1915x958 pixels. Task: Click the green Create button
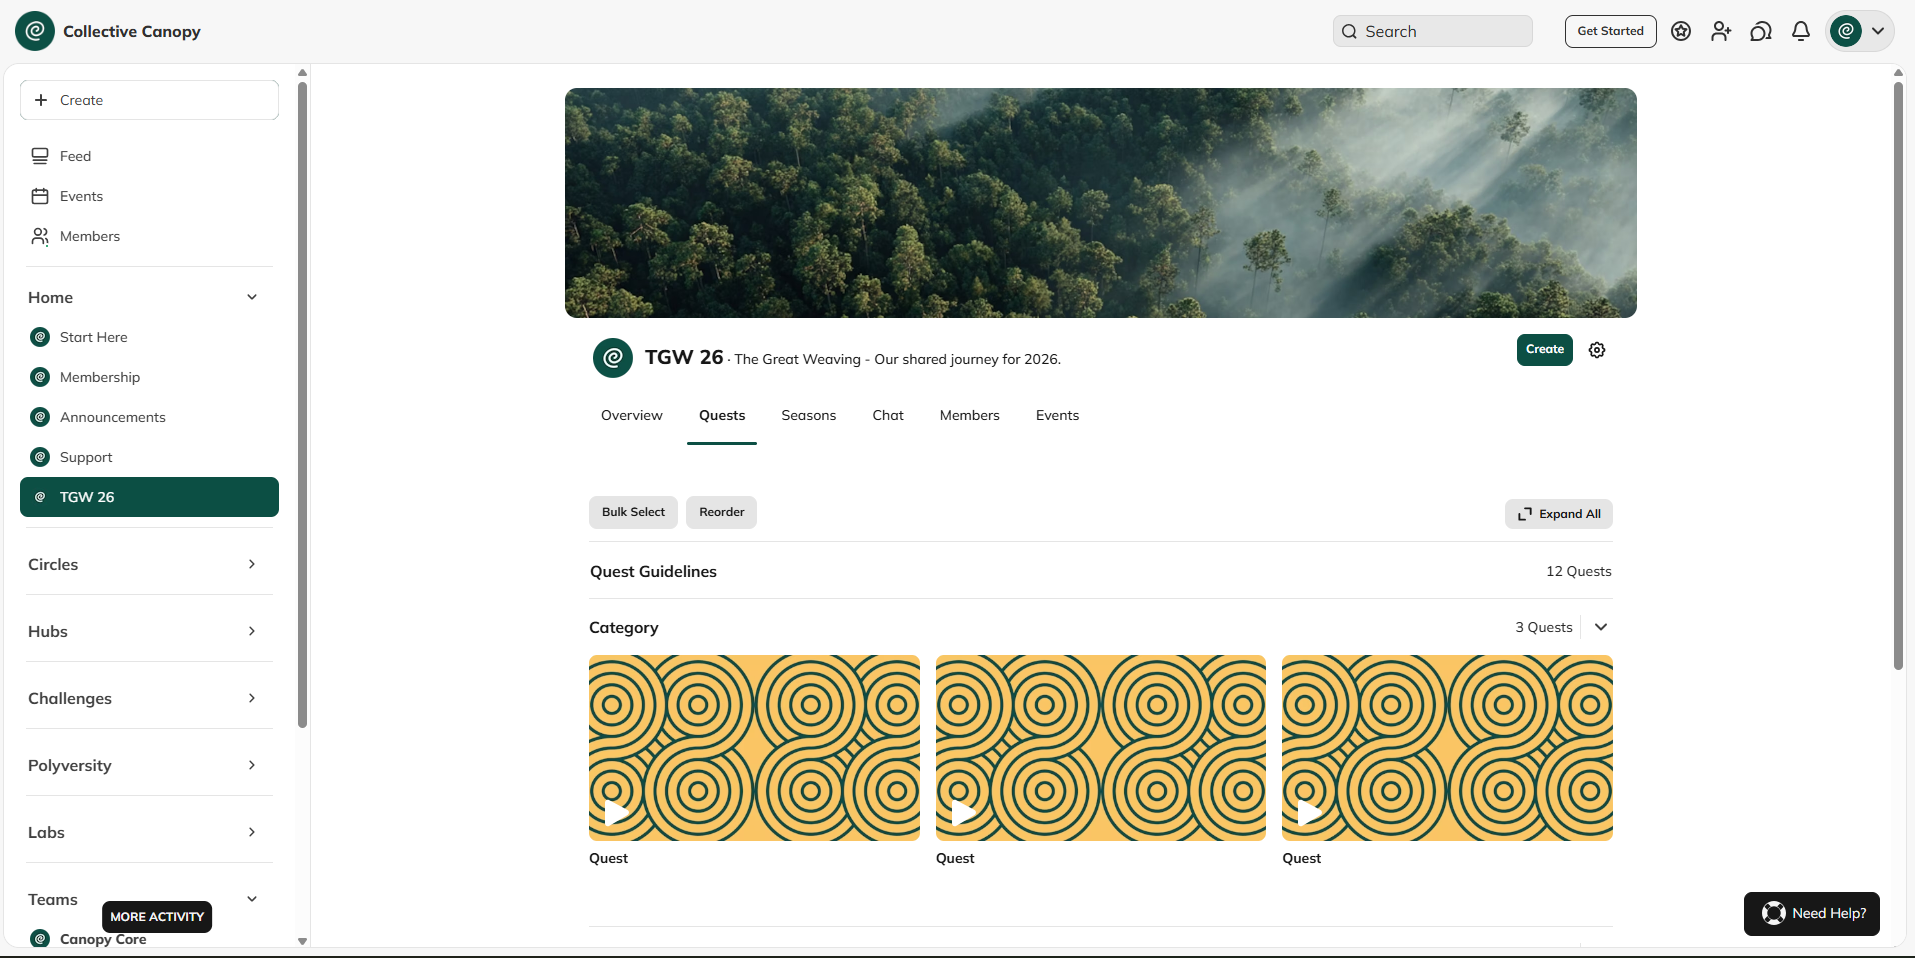pyautogui.click(x=1544, y=350)
